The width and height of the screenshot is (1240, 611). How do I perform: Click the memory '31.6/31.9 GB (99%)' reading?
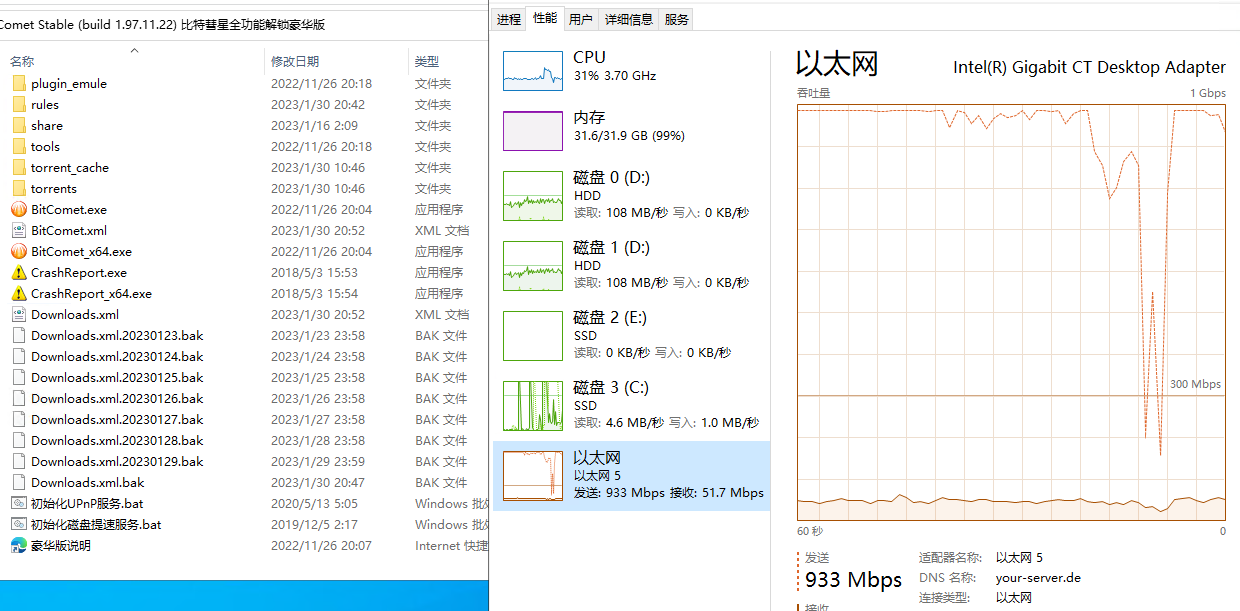pos(629,136)
